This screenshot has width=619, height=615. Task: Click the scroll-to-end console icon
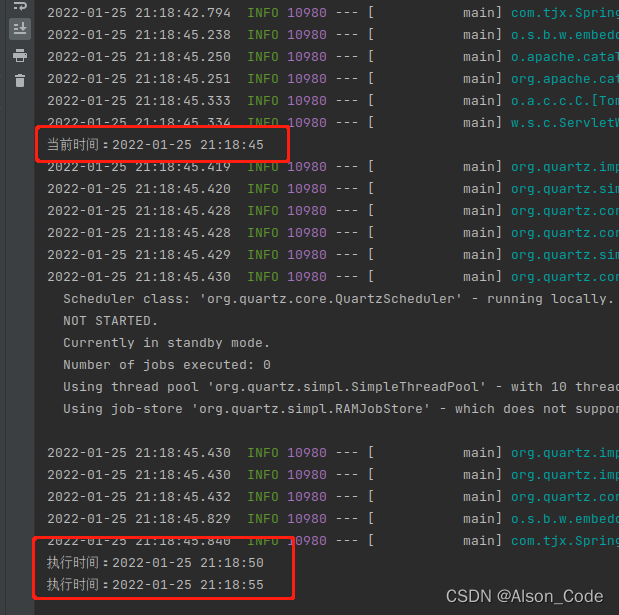20,29
